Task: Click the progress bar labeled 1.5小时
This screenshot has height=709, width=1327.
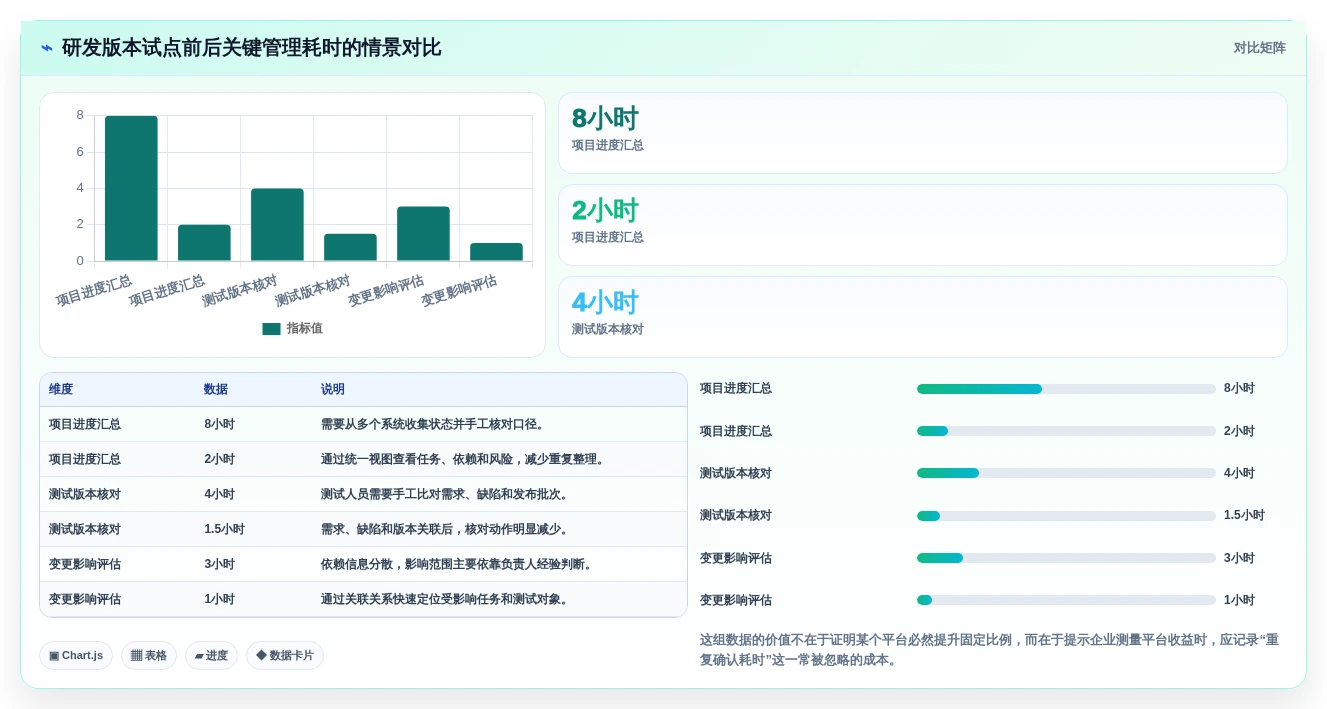Action: [x=1066, y=516]
